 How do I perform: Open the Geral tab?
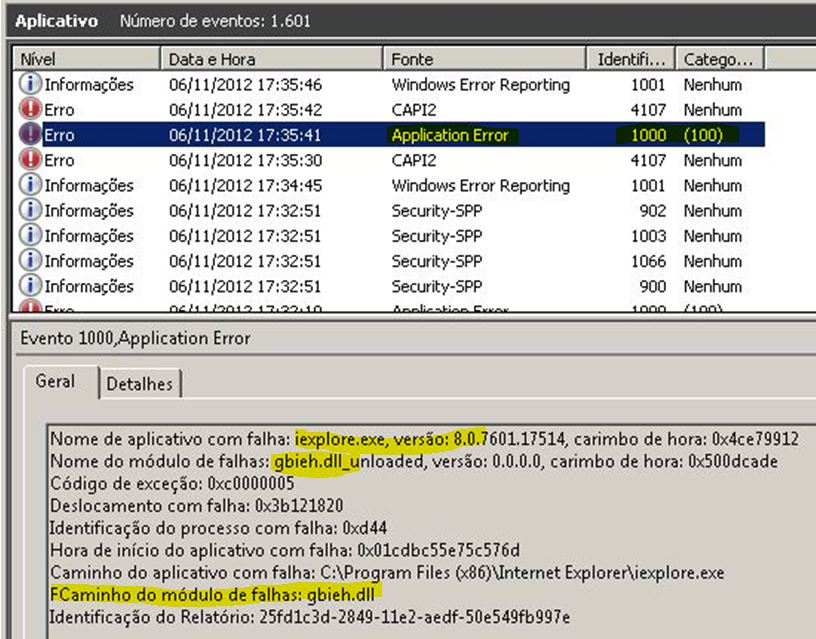coord(56,382)
